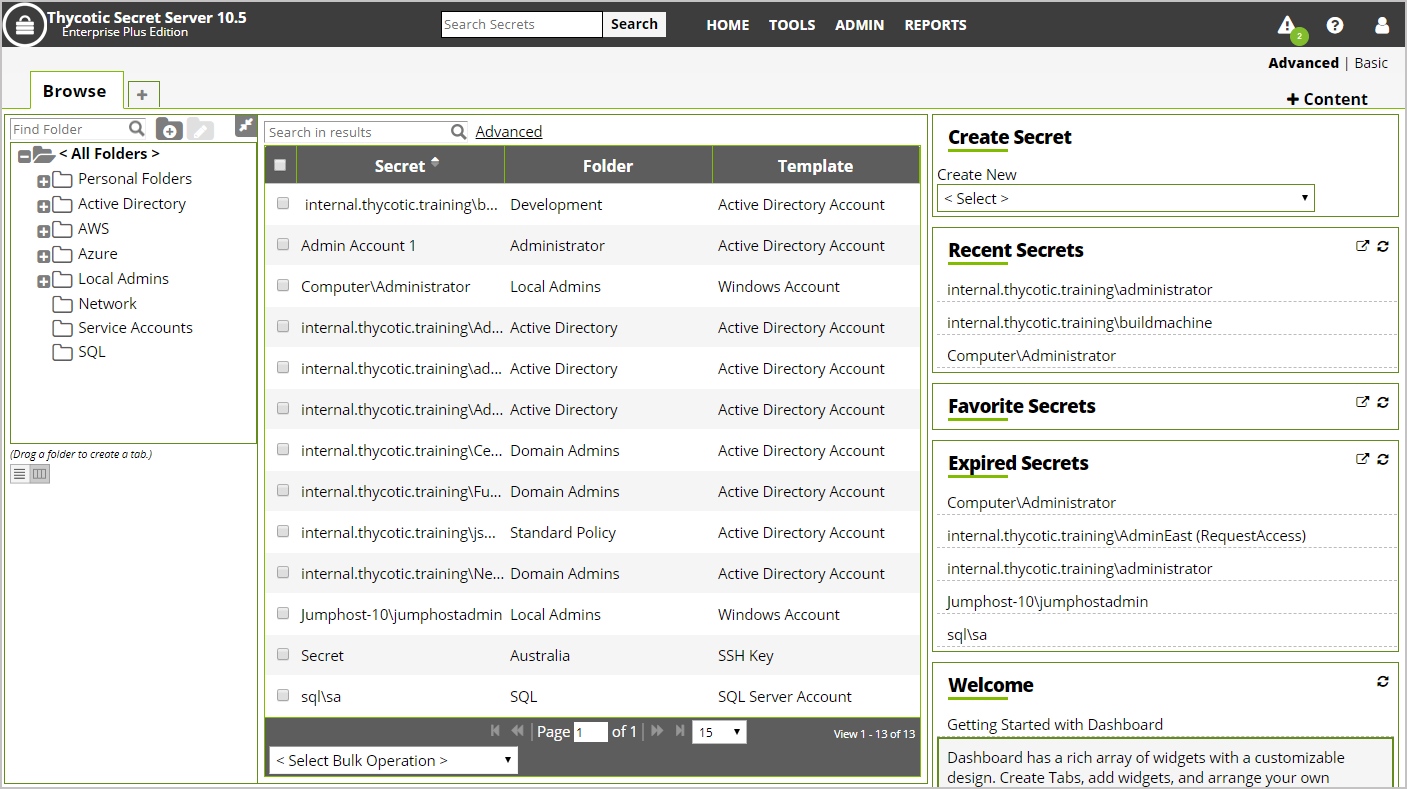Open the Select Bulk Operation dropdown

tap(394, 760)
